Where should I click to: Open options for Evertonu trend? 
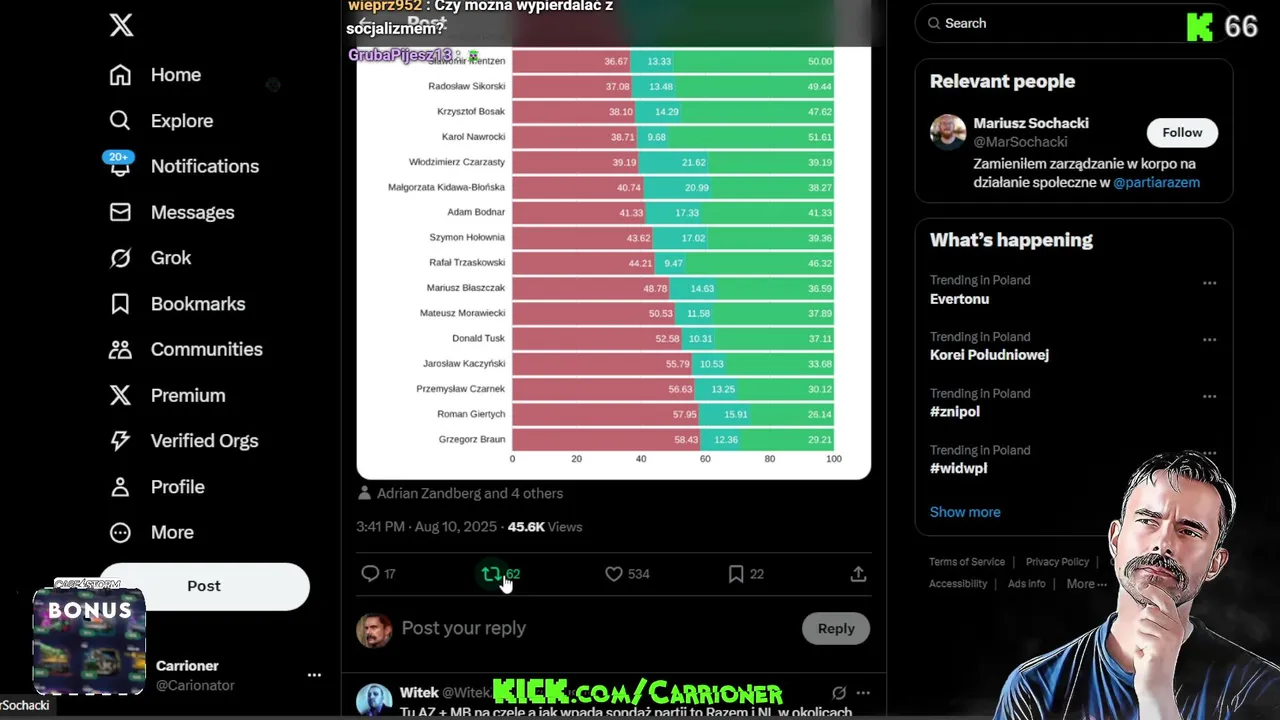click(x=1209, y=283)
